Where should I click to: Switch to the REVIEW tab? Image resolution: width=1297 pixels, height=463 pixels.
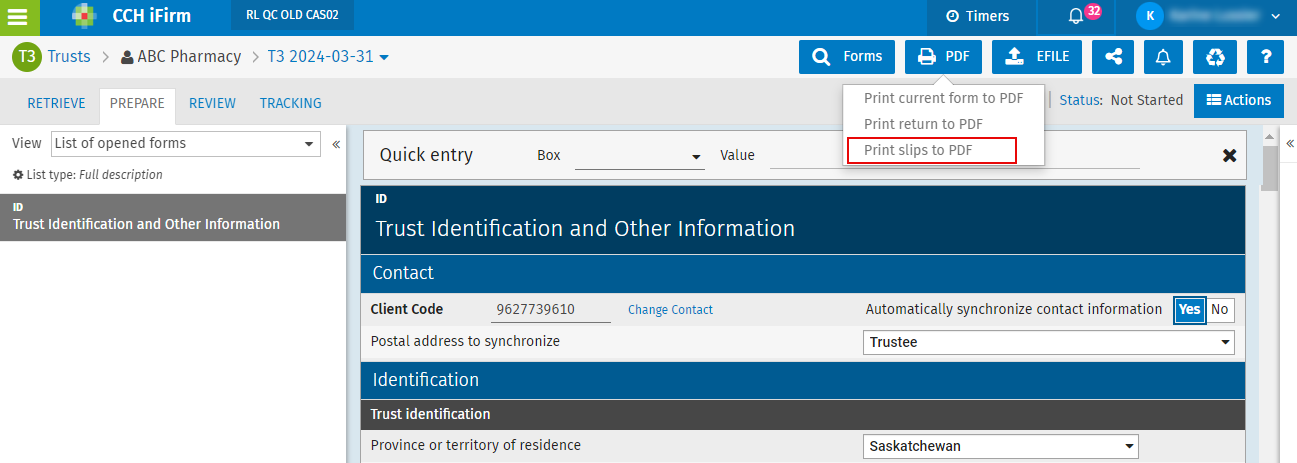pyautogui.click(x=212, y=103)
